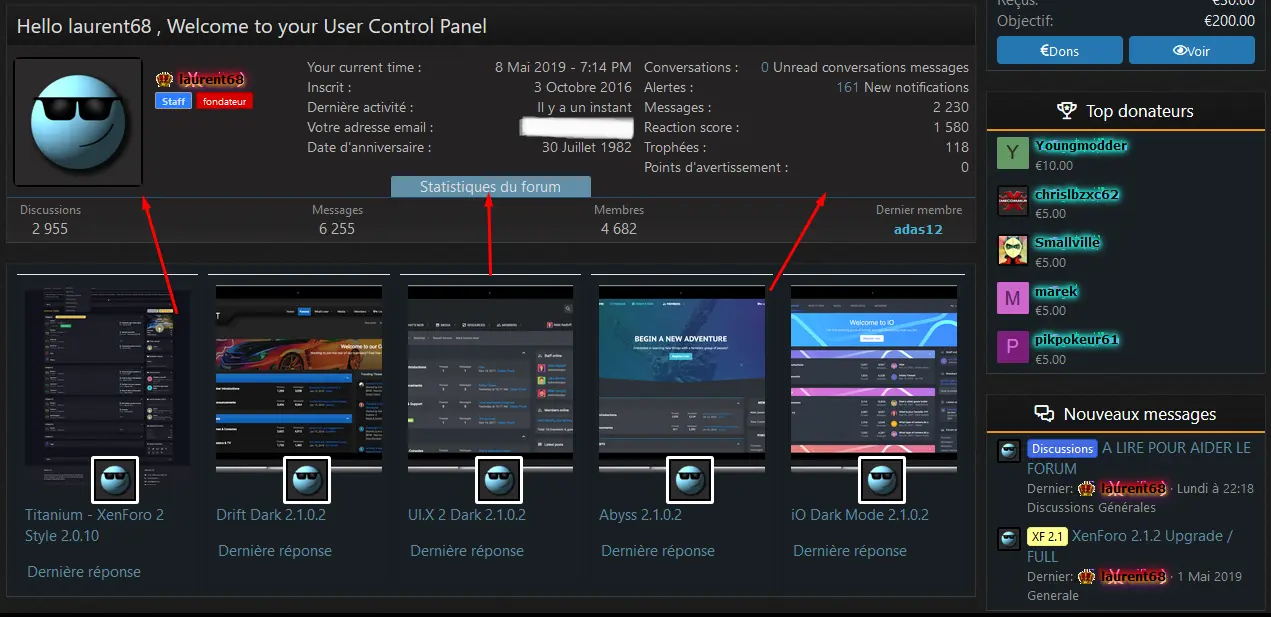The width and height of the screenshot is (1271, 617).
Task: Open the 161 New notifications link
Action: 902,88
